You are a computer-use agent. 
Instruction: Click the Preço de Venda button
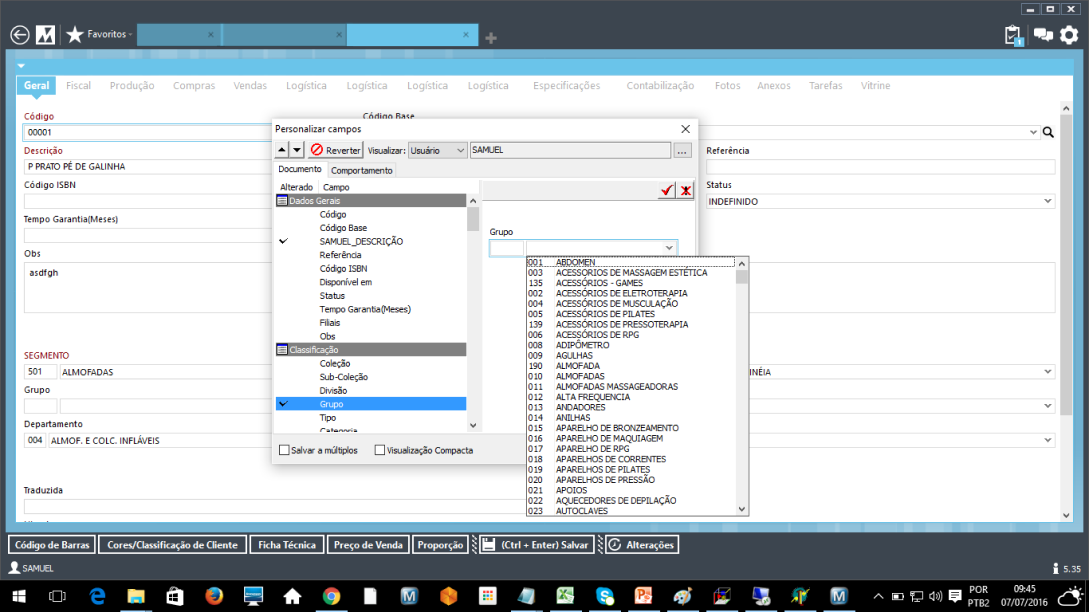[x=369, y=545]
